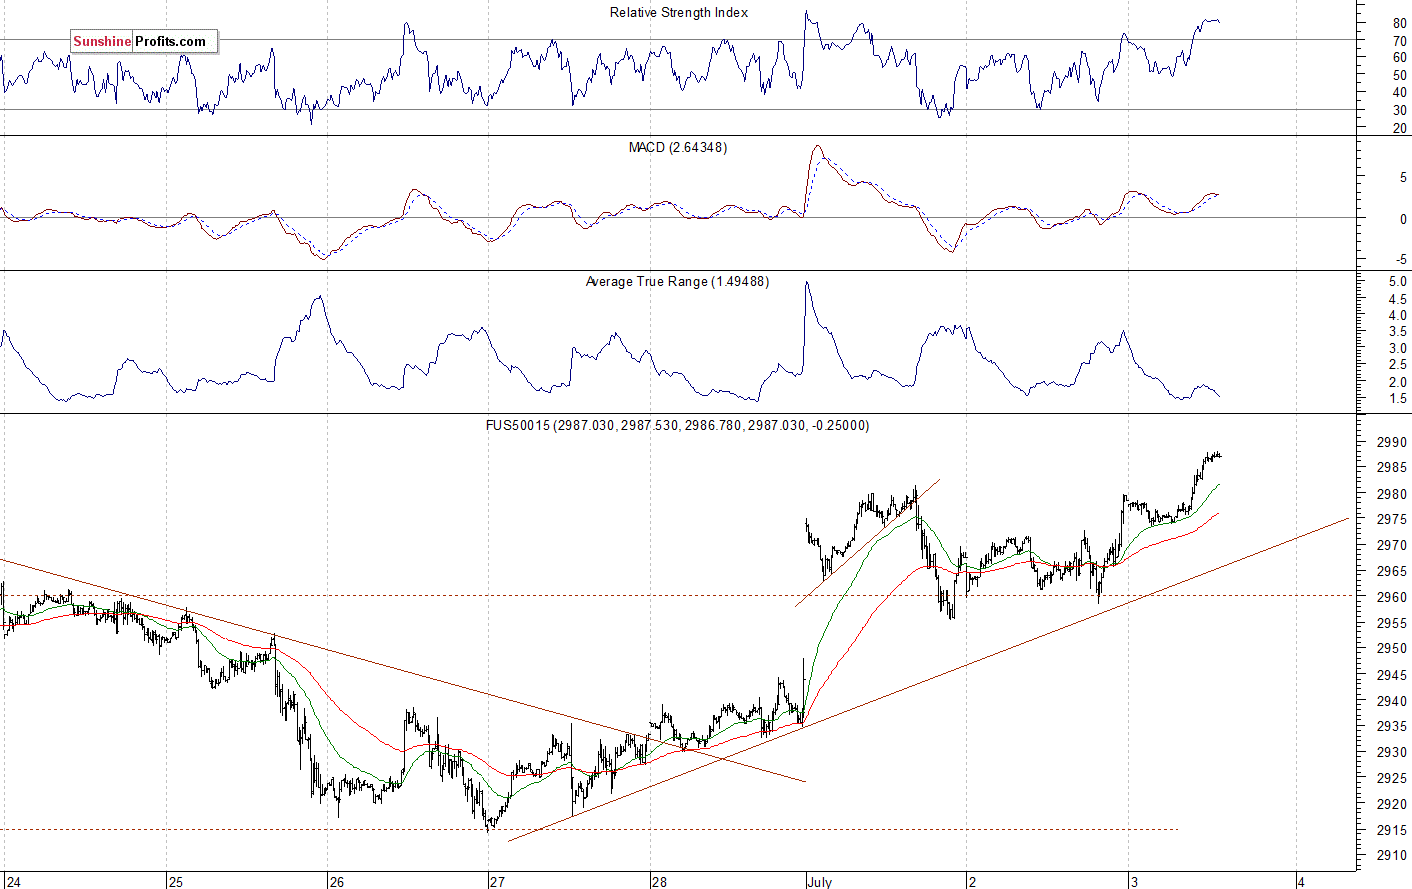Click date label 25 on time axis
Viewport: 1412px width, 889px height.
[175, 882]
